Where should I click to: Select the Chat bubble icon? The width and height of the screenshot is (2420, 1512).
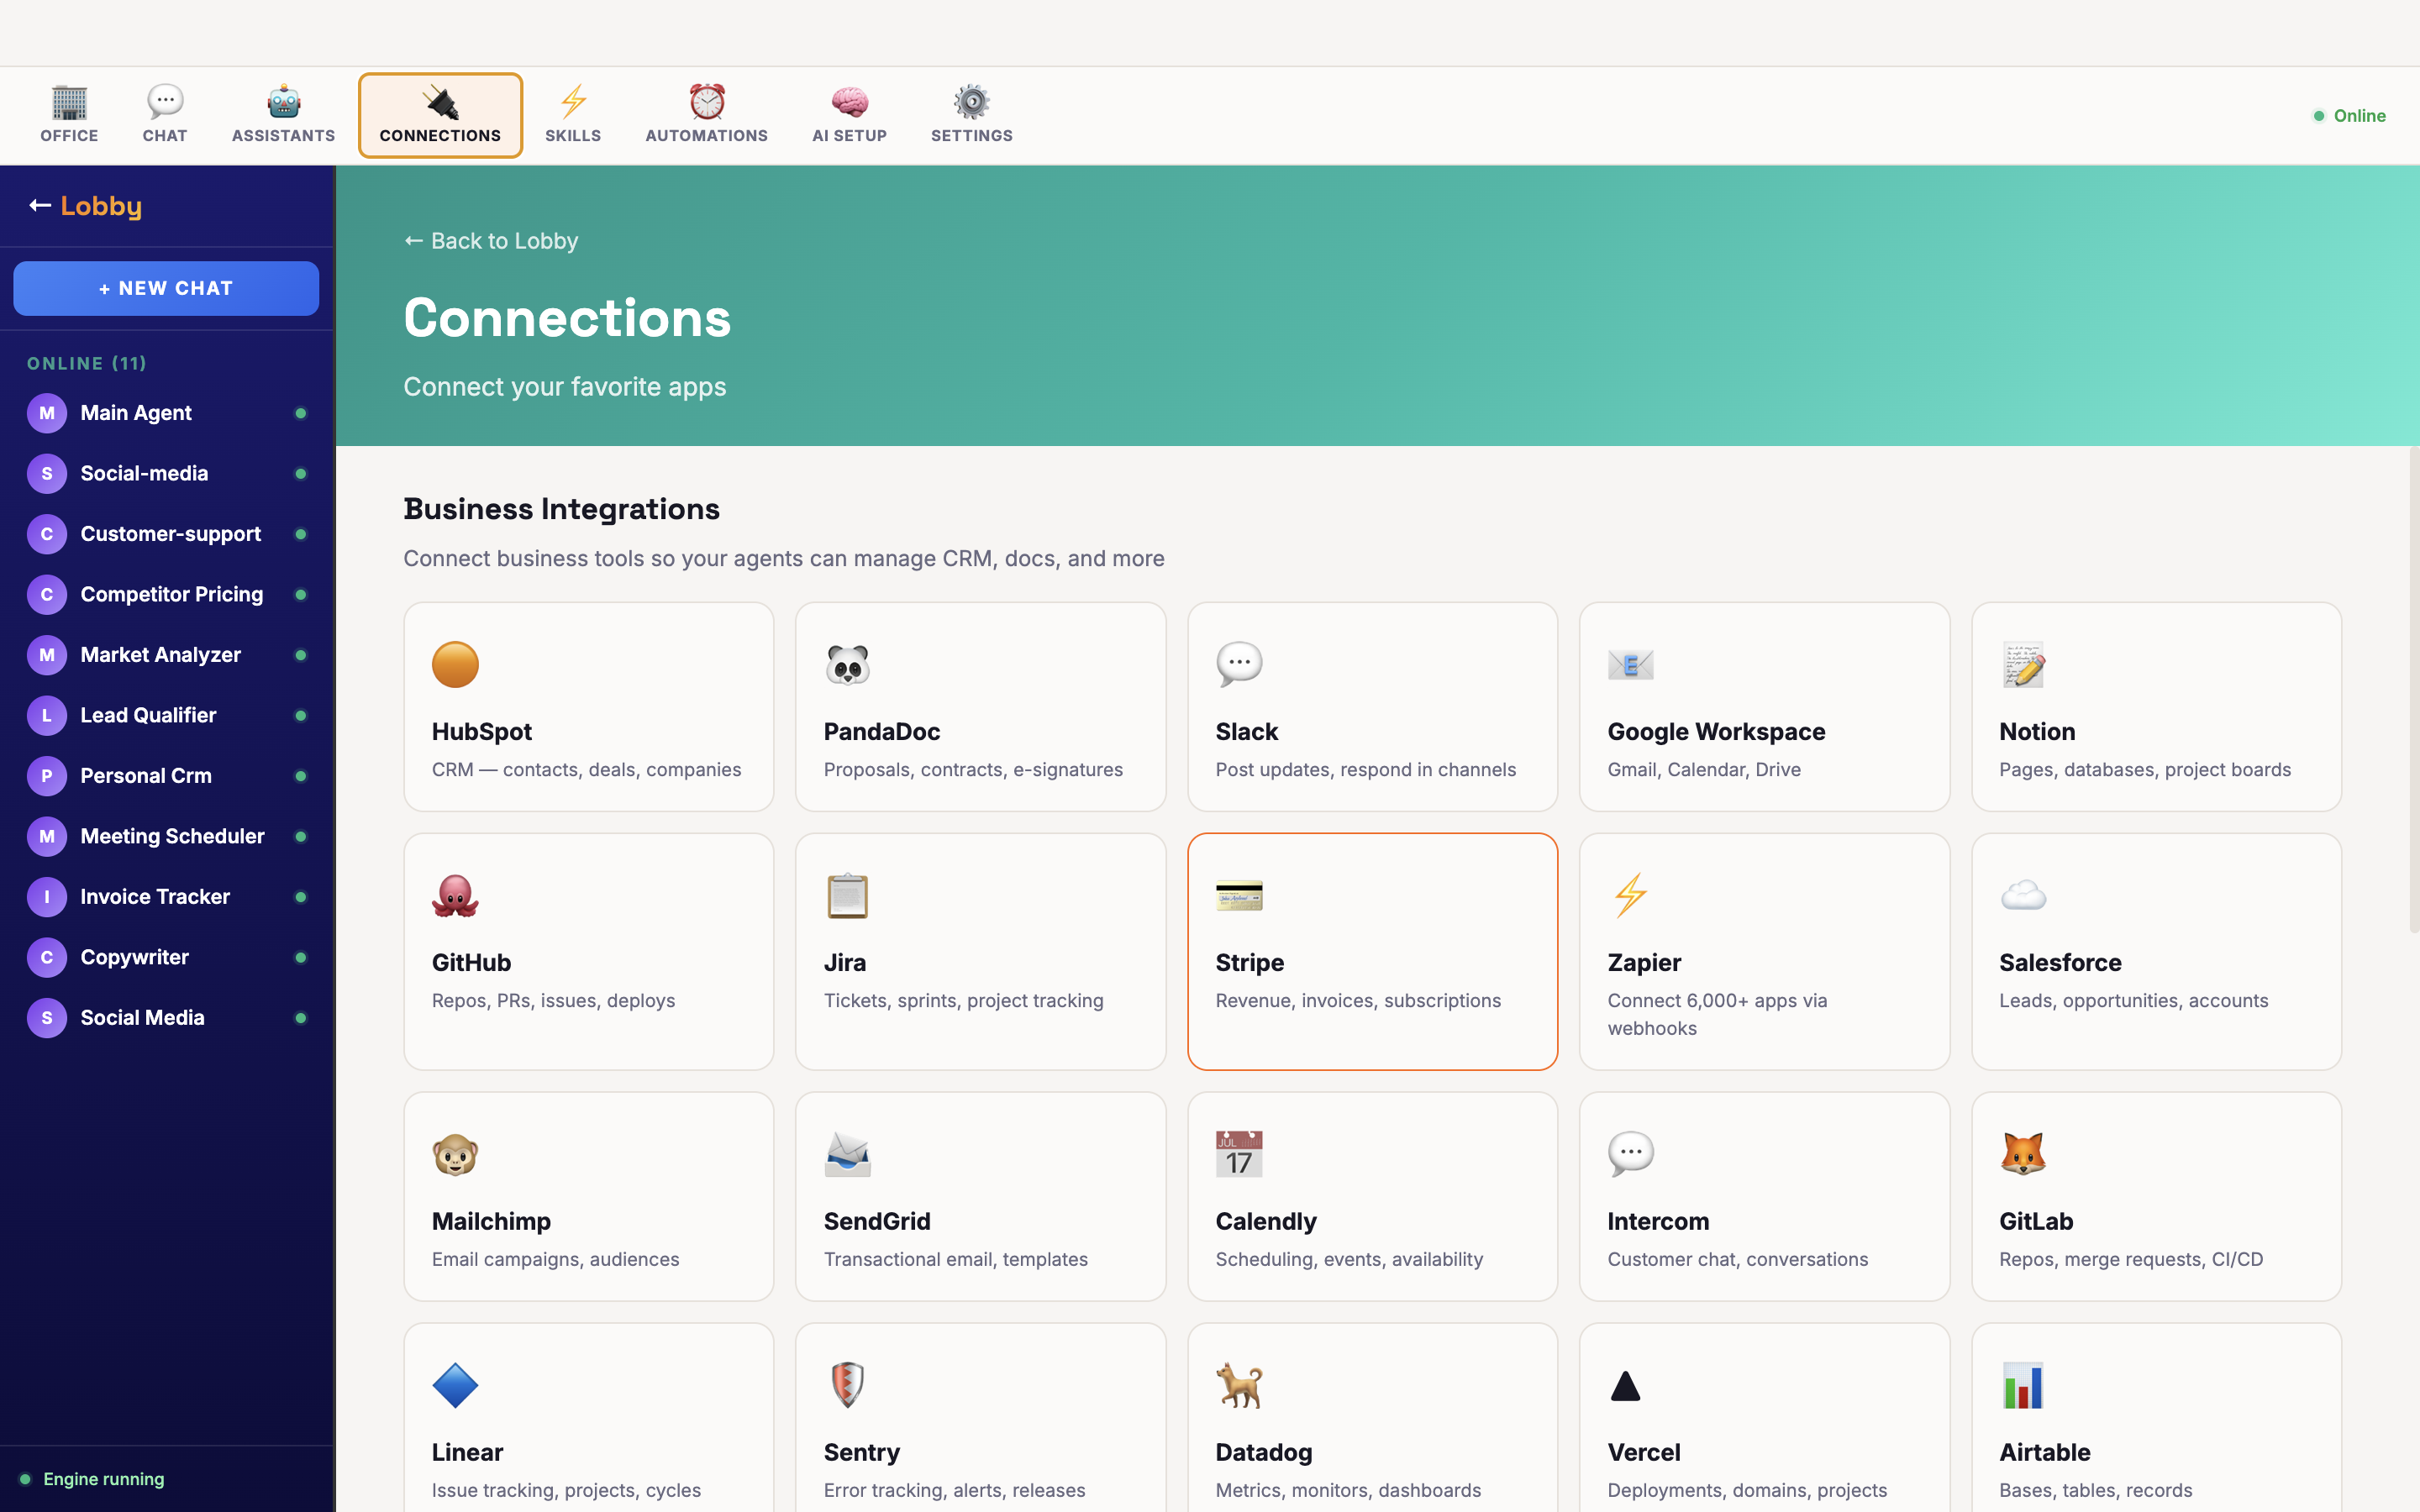pyautogui.click(x=163, y=100)
